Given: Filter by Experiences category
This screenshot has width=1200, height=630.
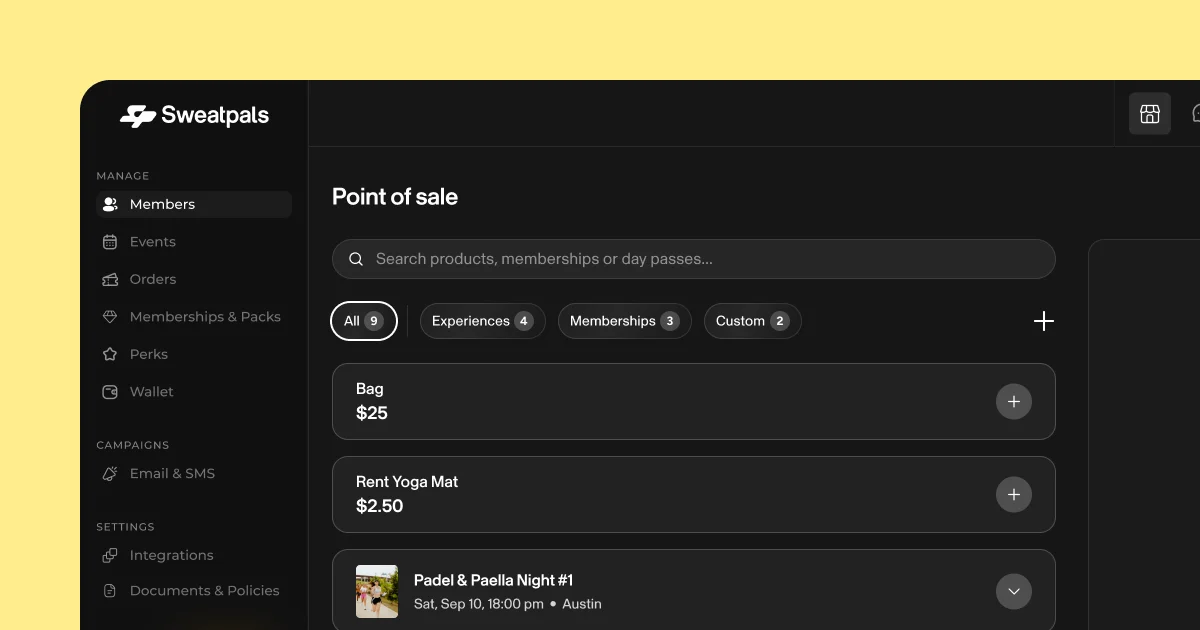Looking at the screenshot, I should (482, 321).
